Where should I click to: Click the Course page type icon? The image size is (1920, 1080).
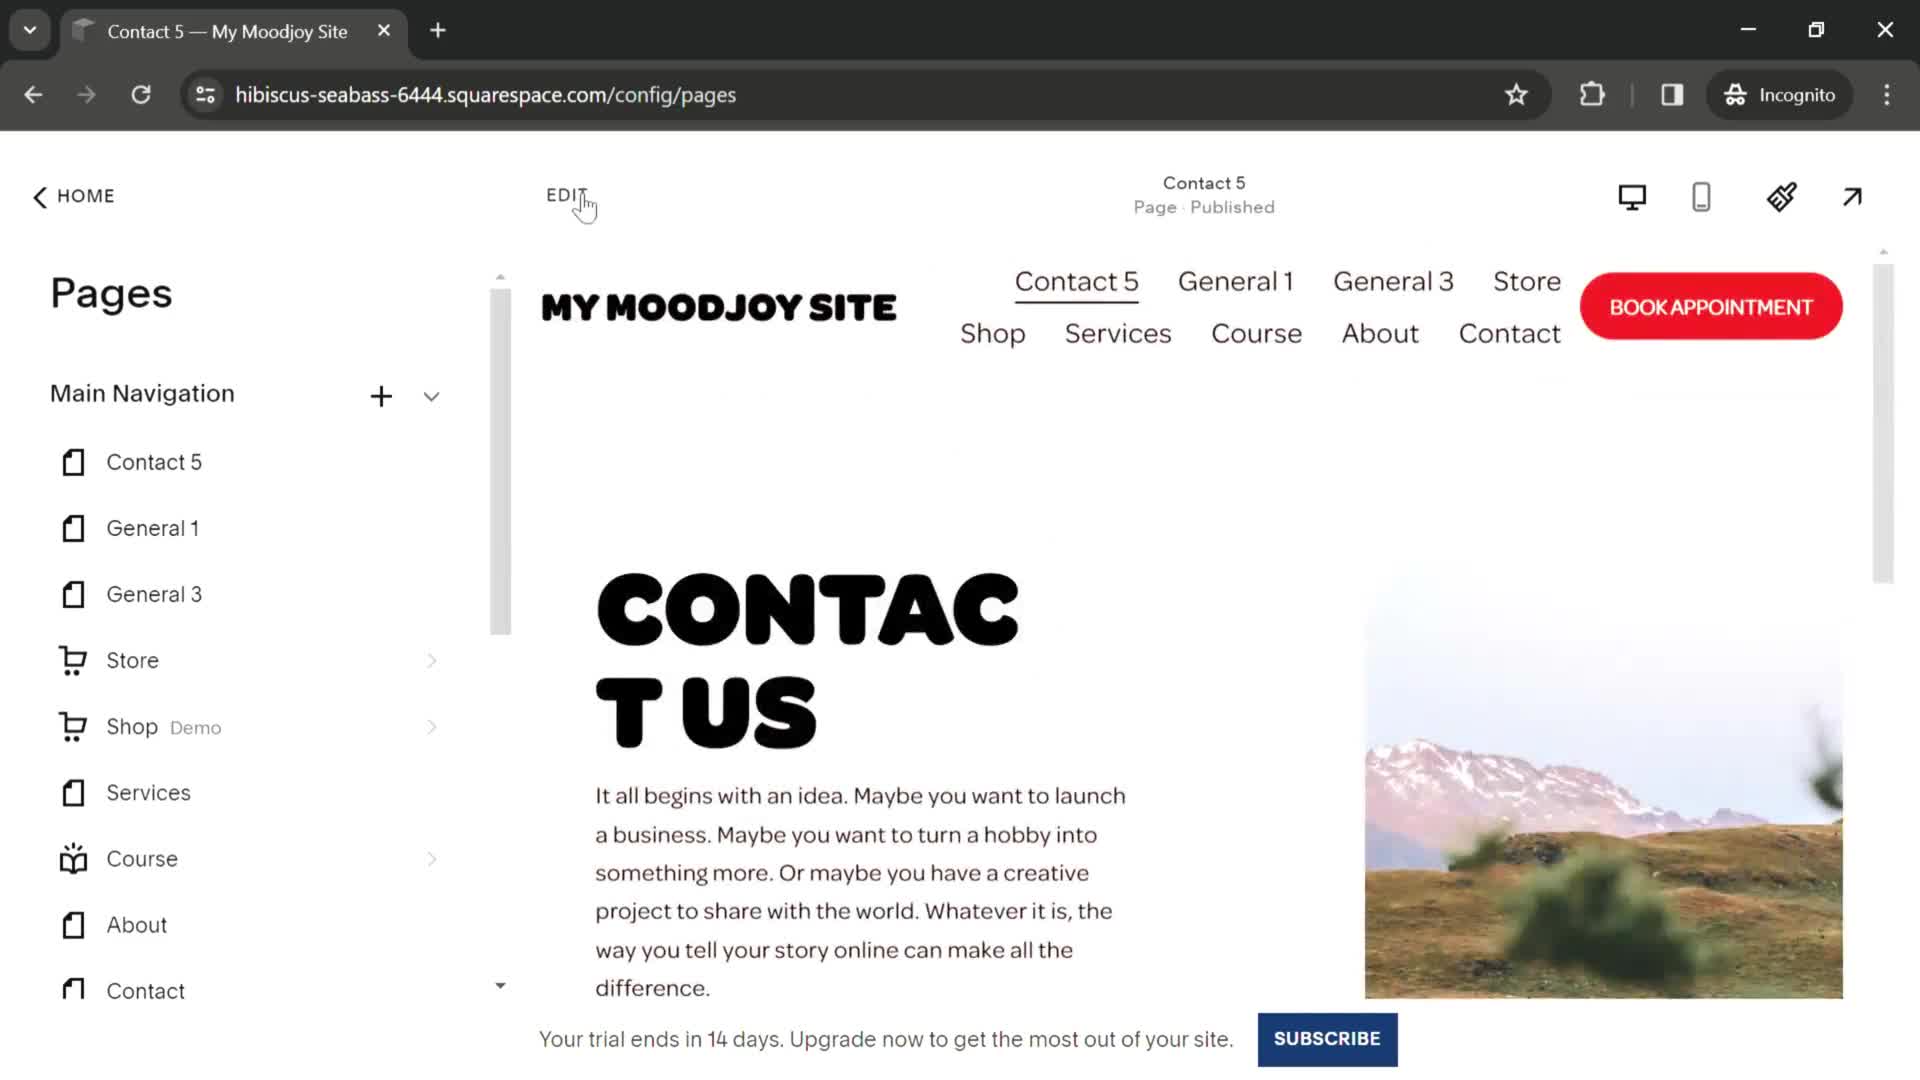tap(73, 858)
